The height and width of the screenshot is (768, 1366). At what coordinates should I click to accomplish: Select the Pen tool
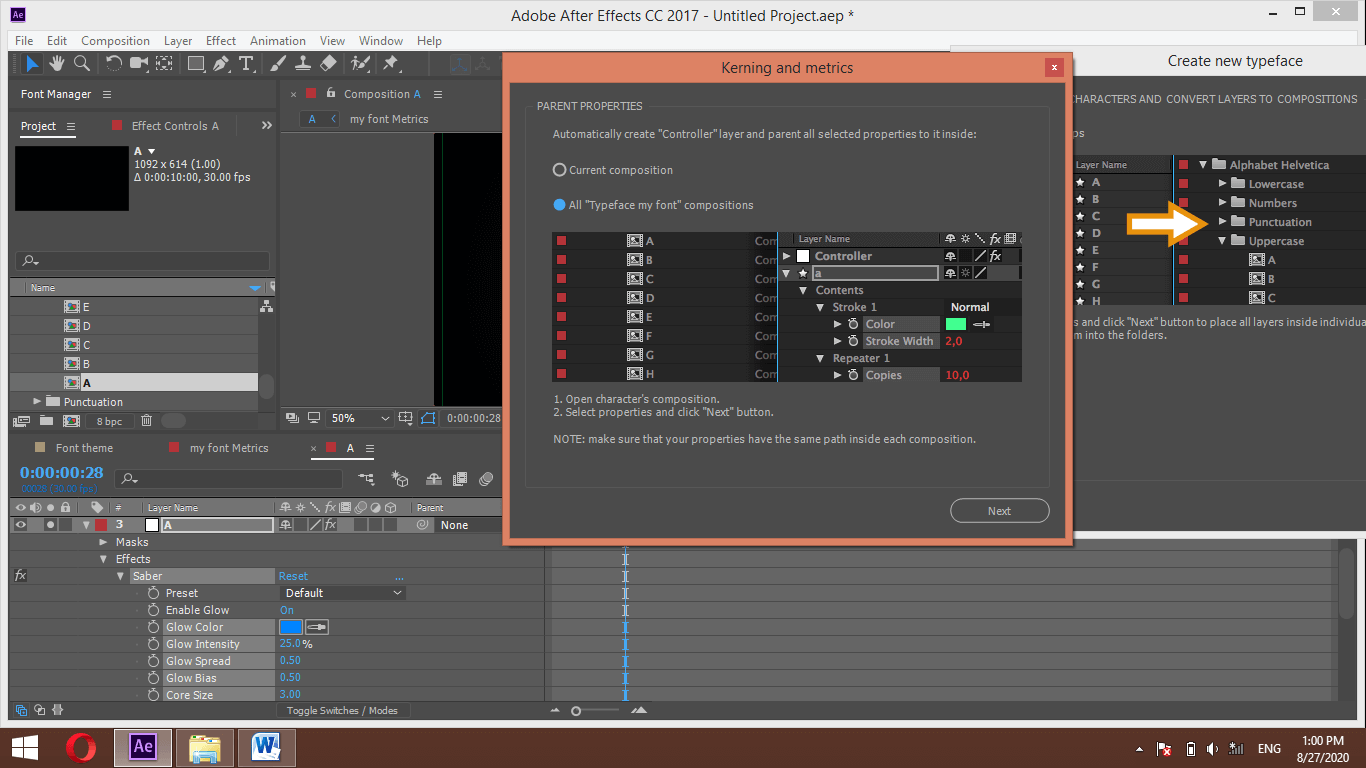220,63
